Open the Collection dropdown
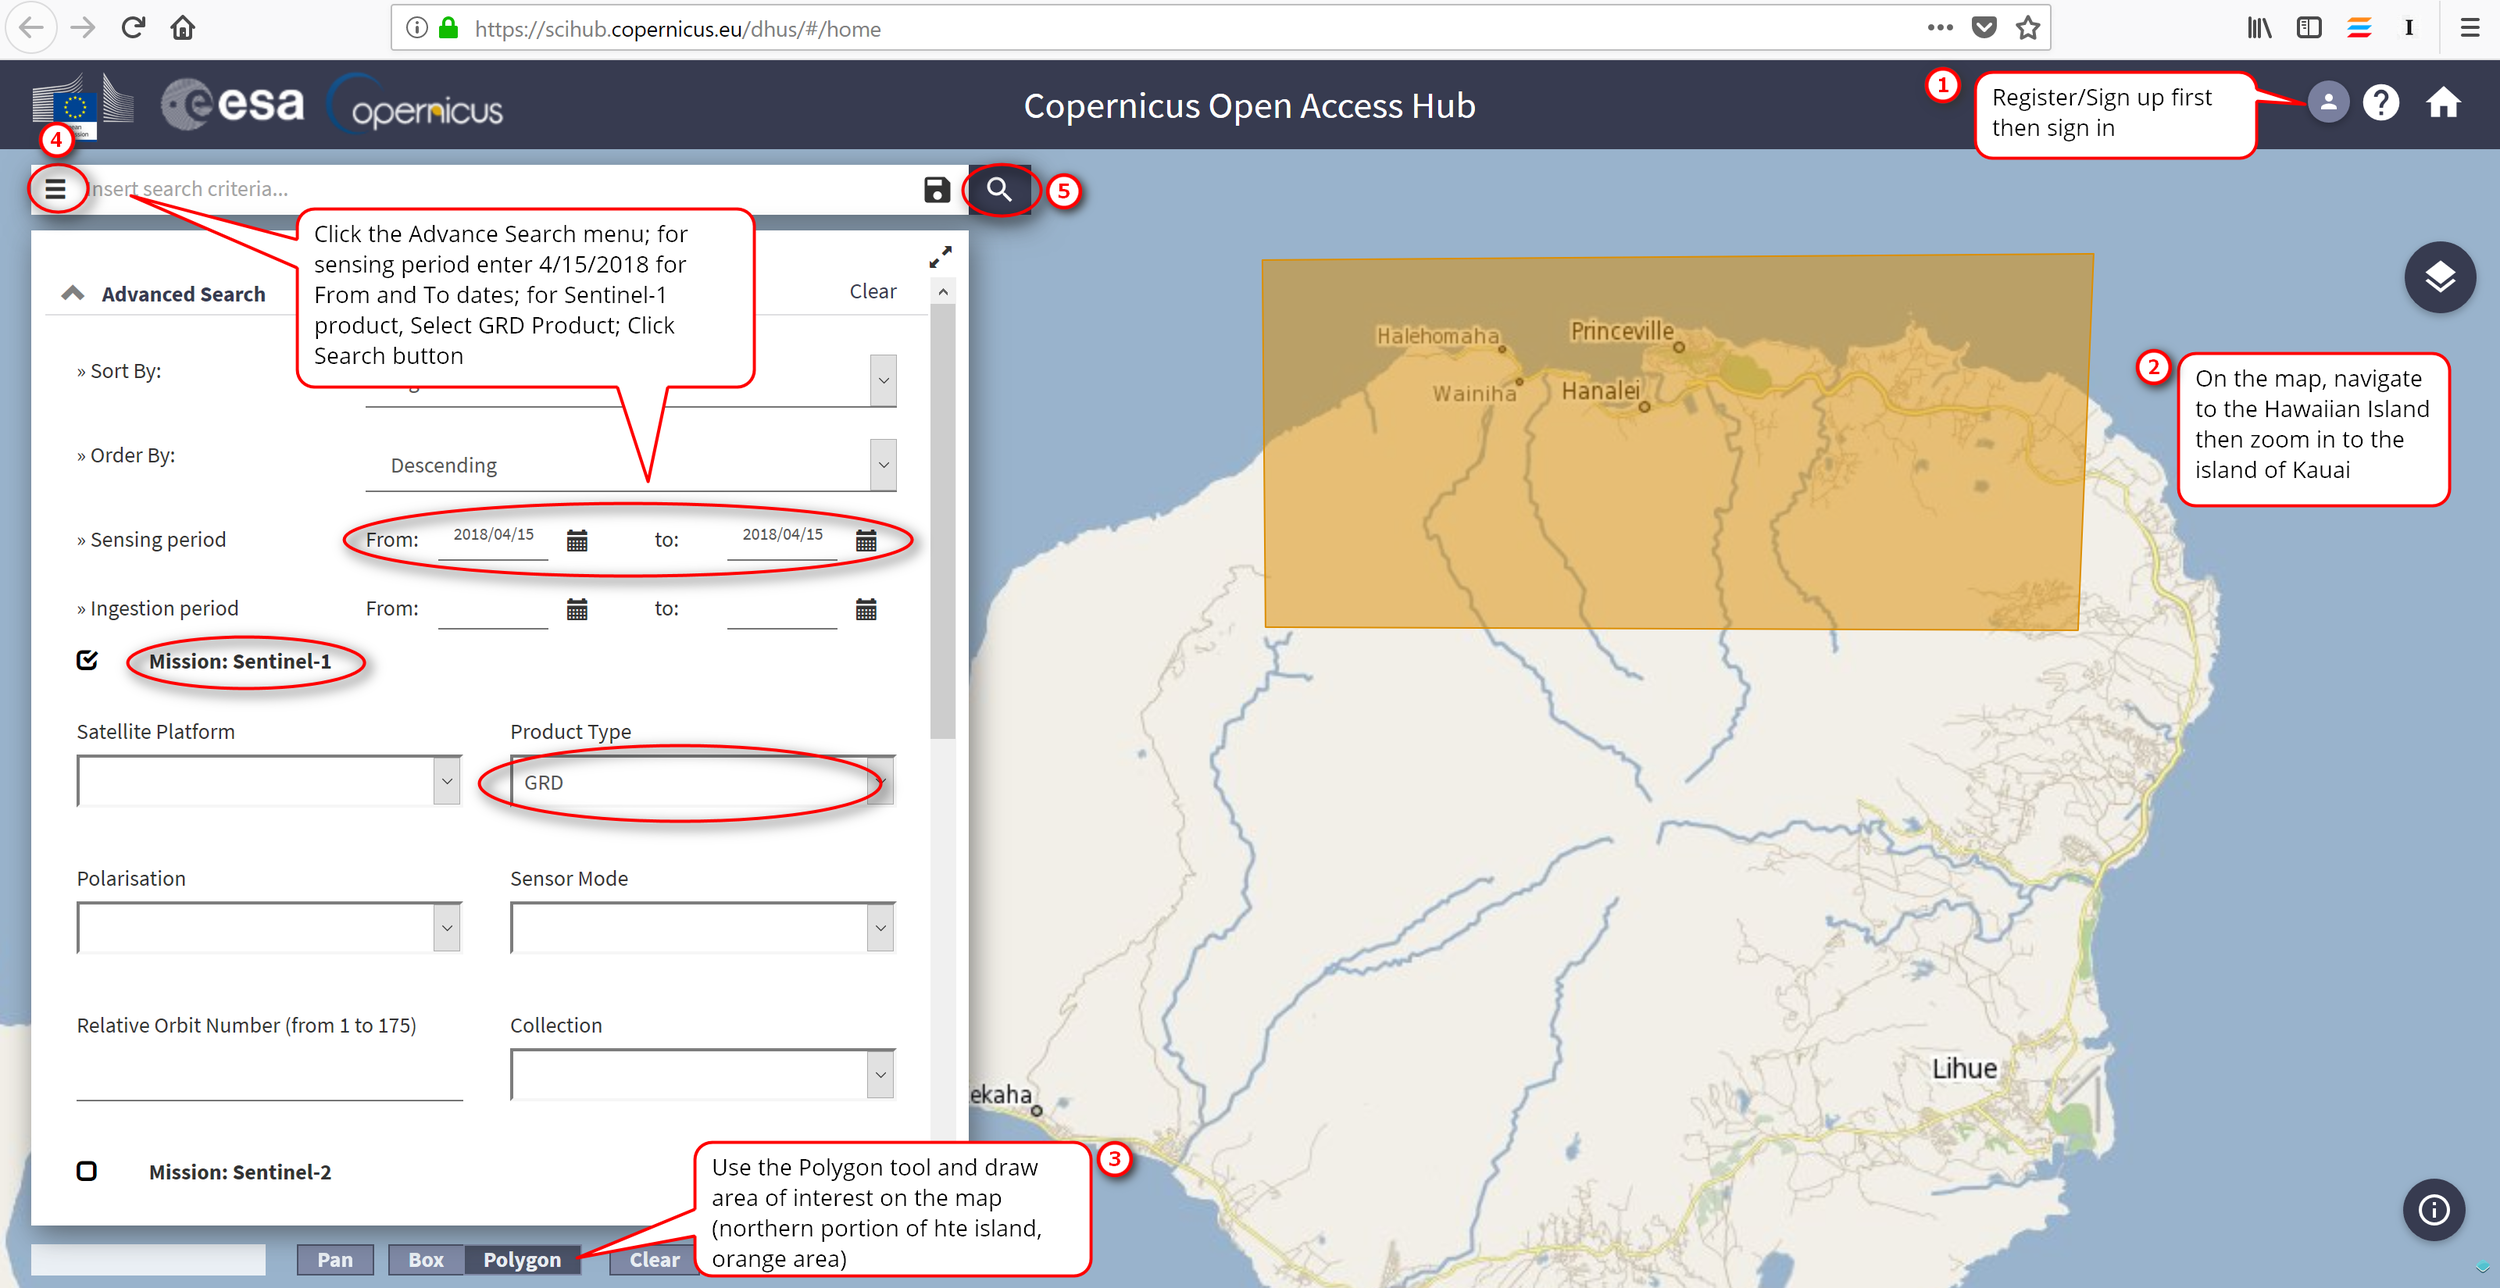The image size is (2500, 1288). 703,1075
